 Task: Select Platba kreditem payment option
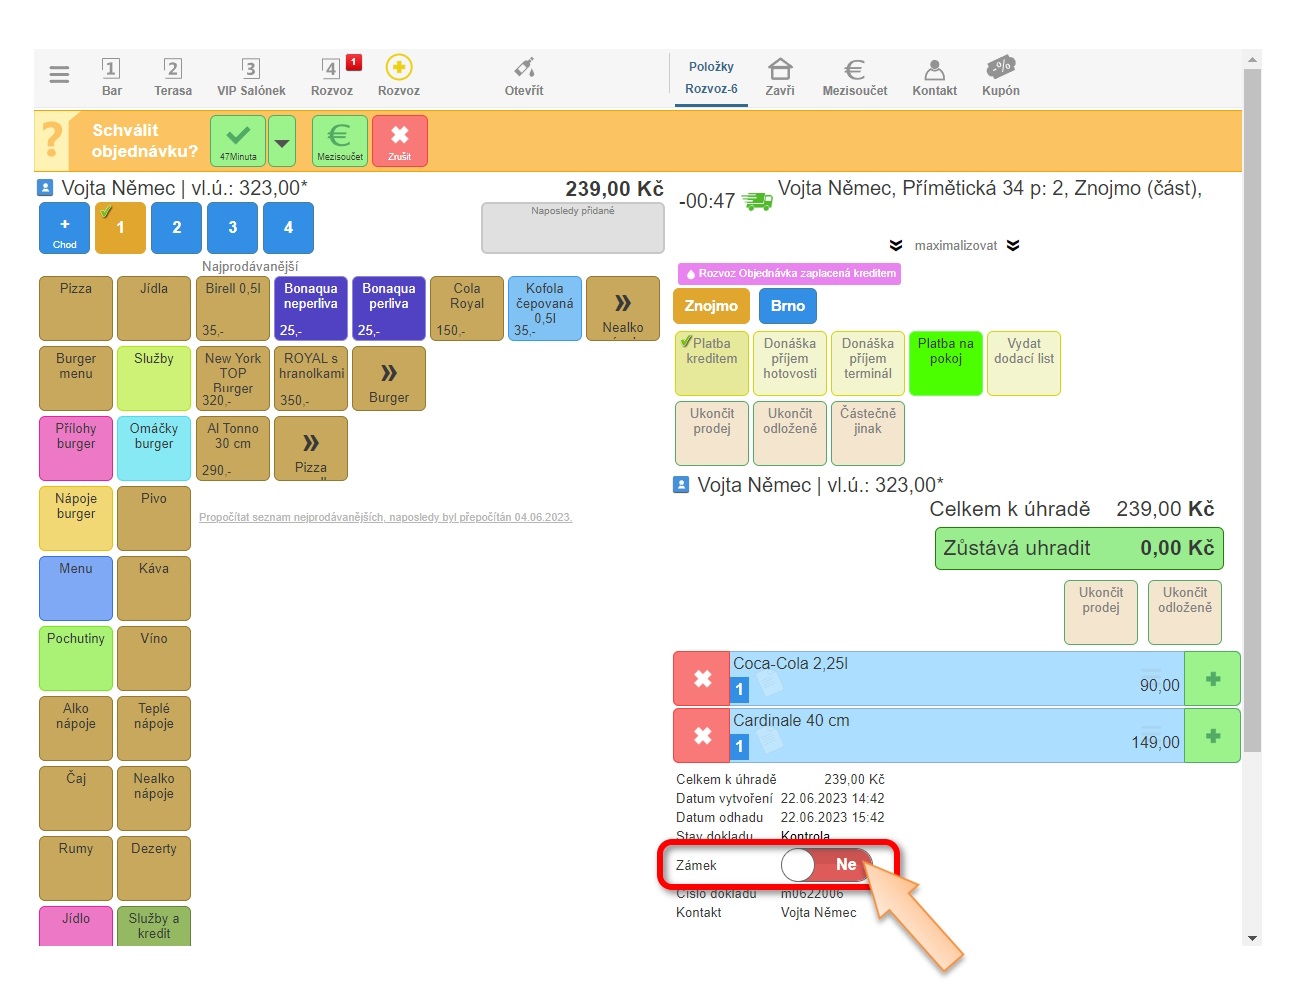[x=711, y=363]
